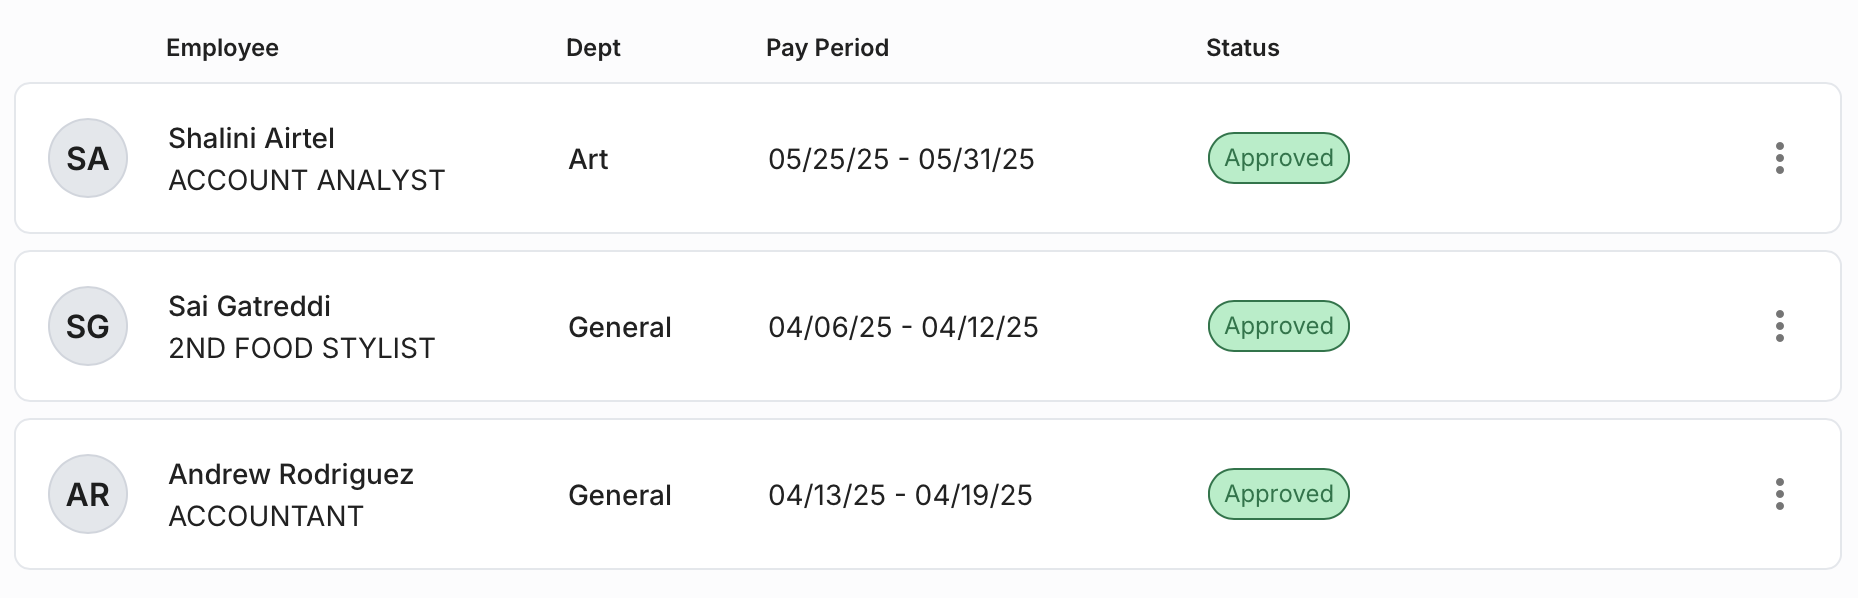Click the Approved badge for Sai Gatreddi
The width and height of the screenshot is (1858, 598).
1279,326
